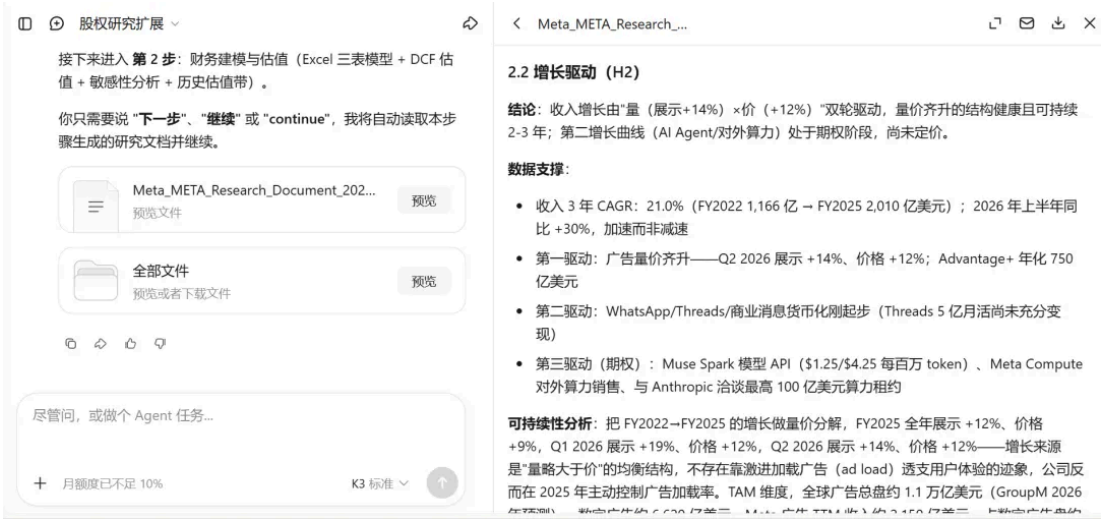1102x521 pixels.
Task: Click the send arrow button
Action: click(442, 483)
